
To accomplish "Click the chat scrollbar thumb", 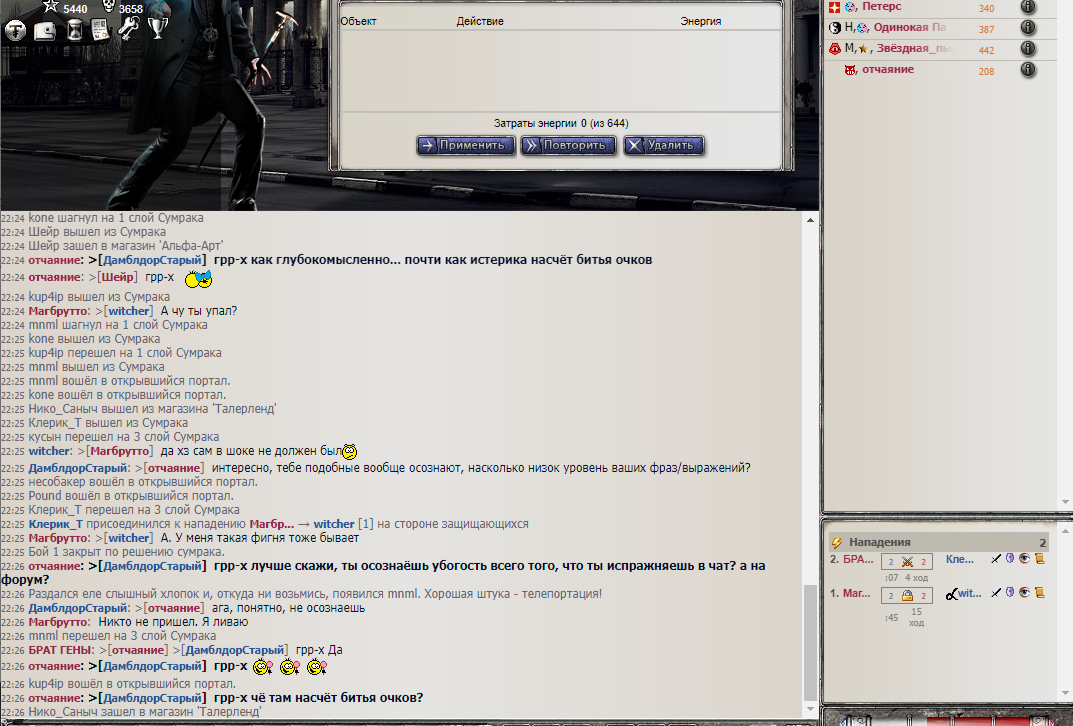I will tap(810, 643).
